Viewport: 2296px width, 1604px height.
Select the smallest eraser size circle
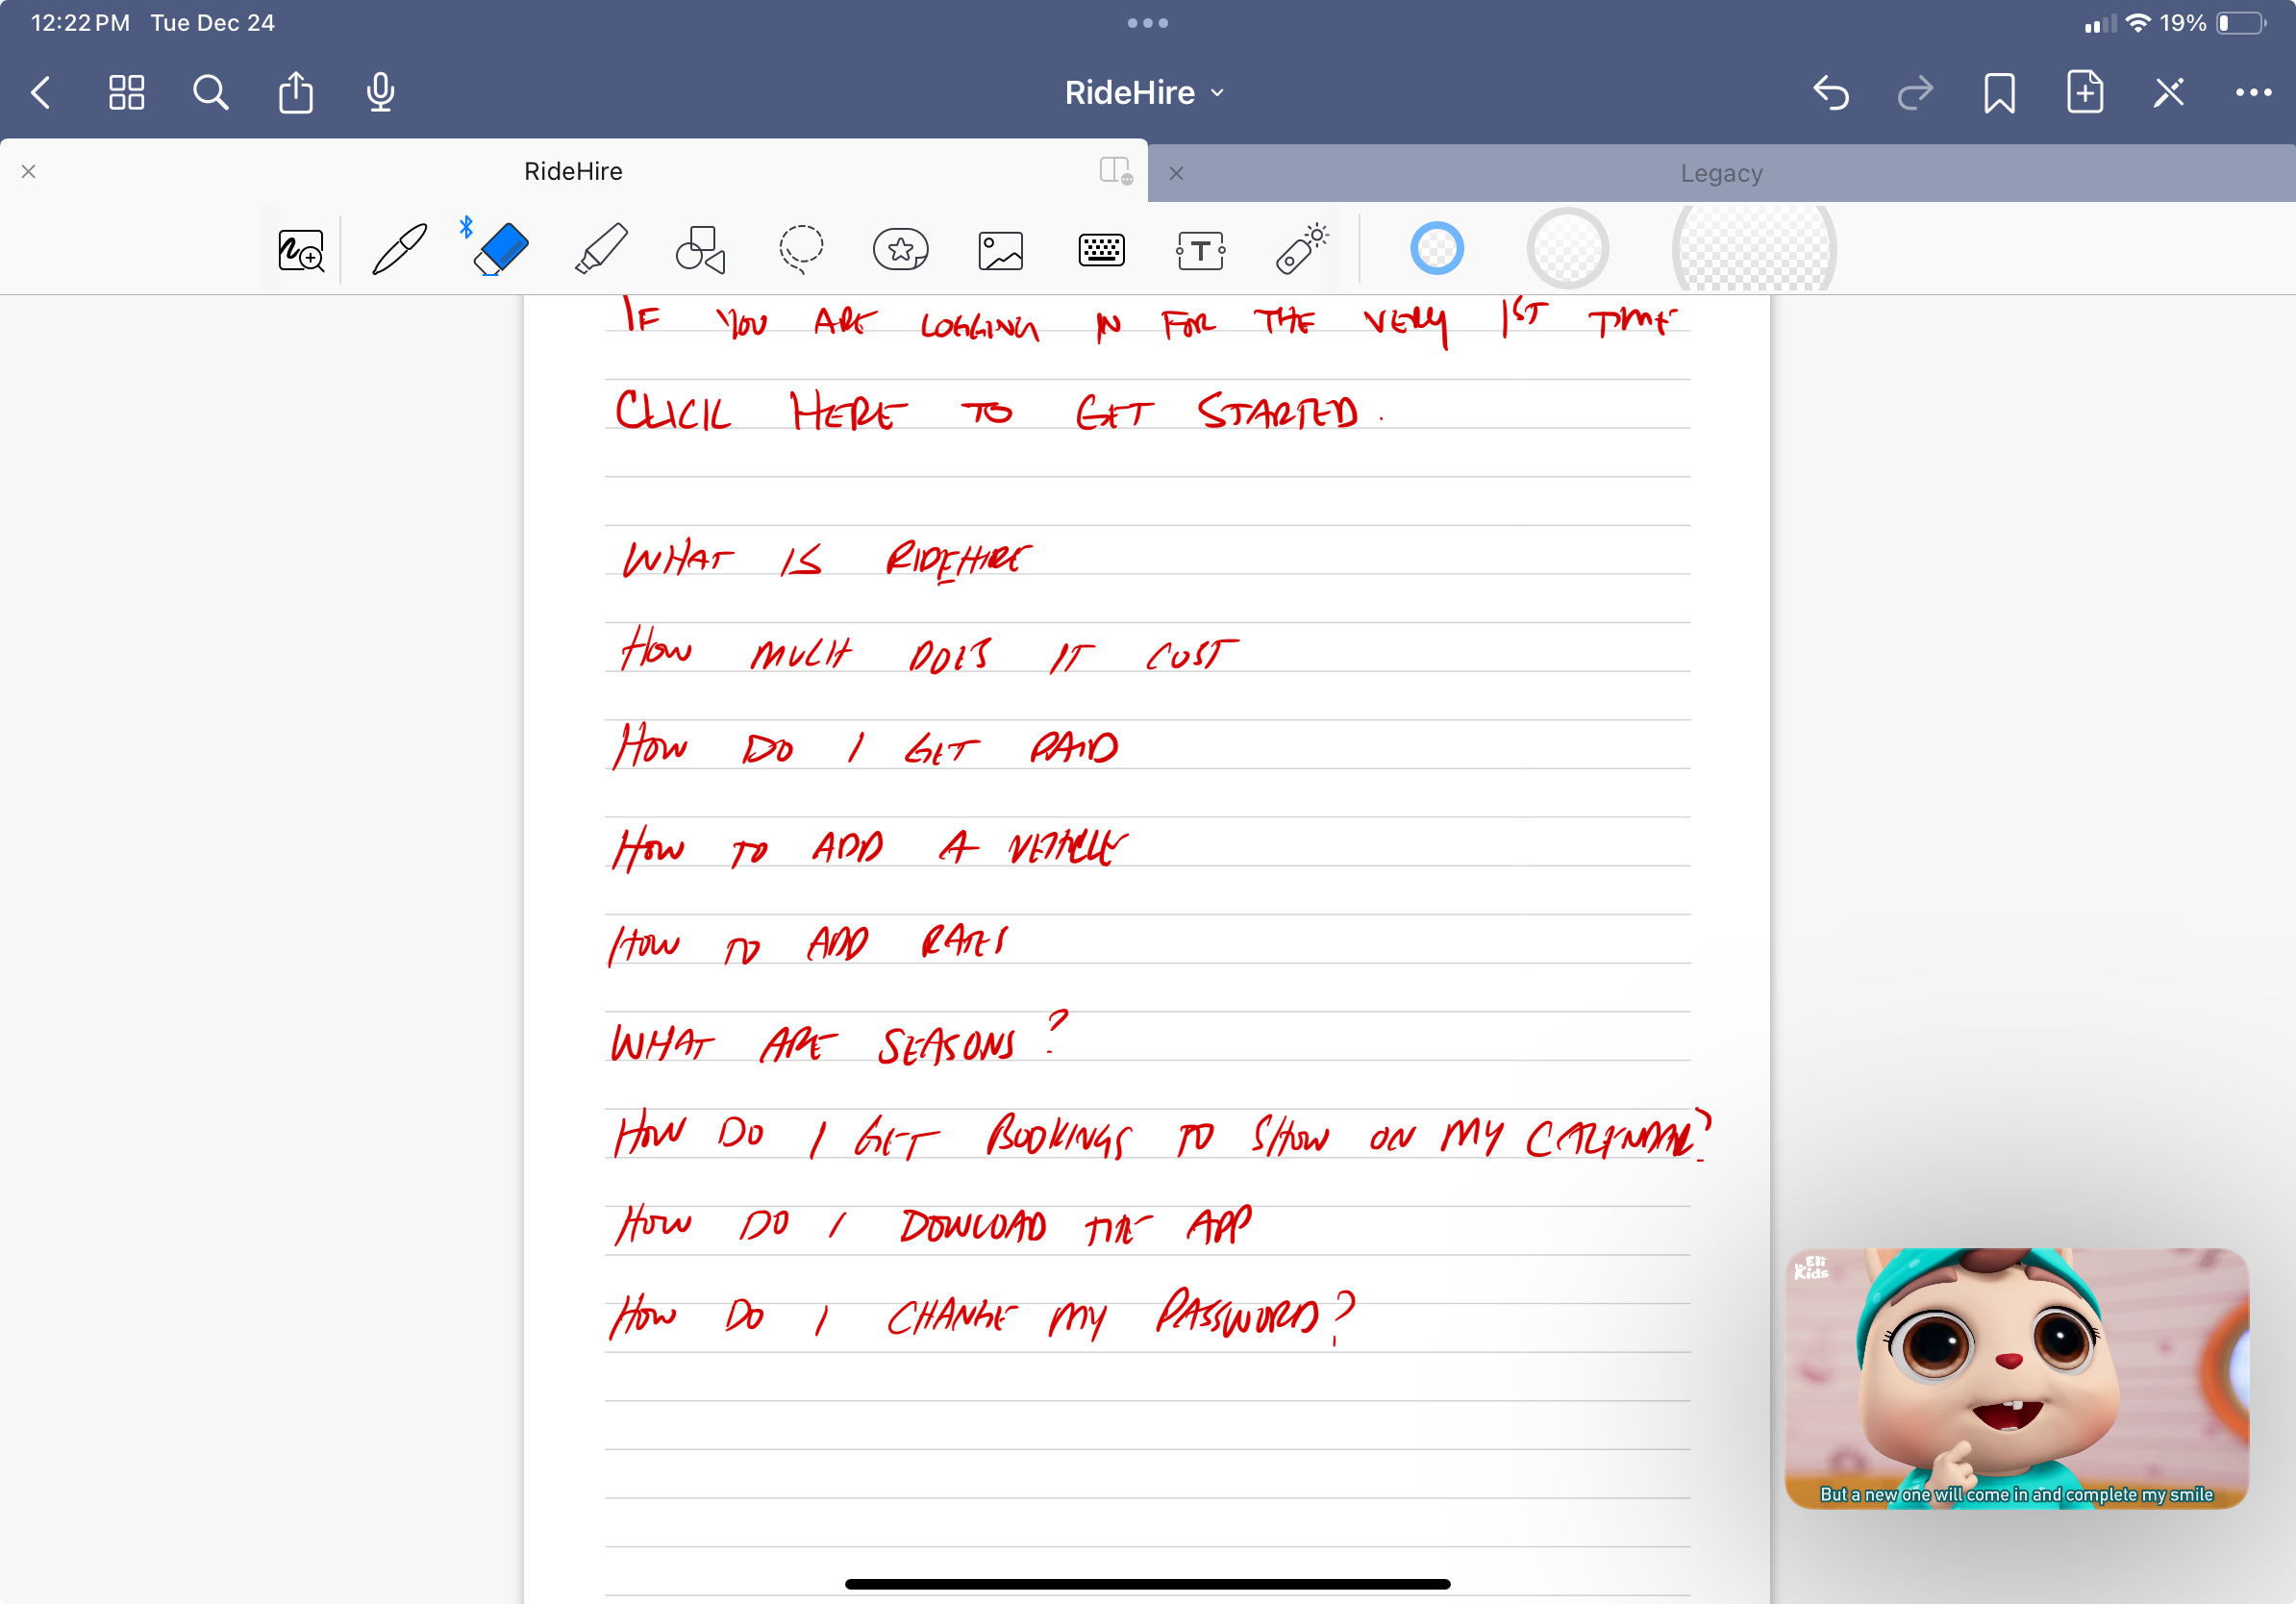point(1436,249)
